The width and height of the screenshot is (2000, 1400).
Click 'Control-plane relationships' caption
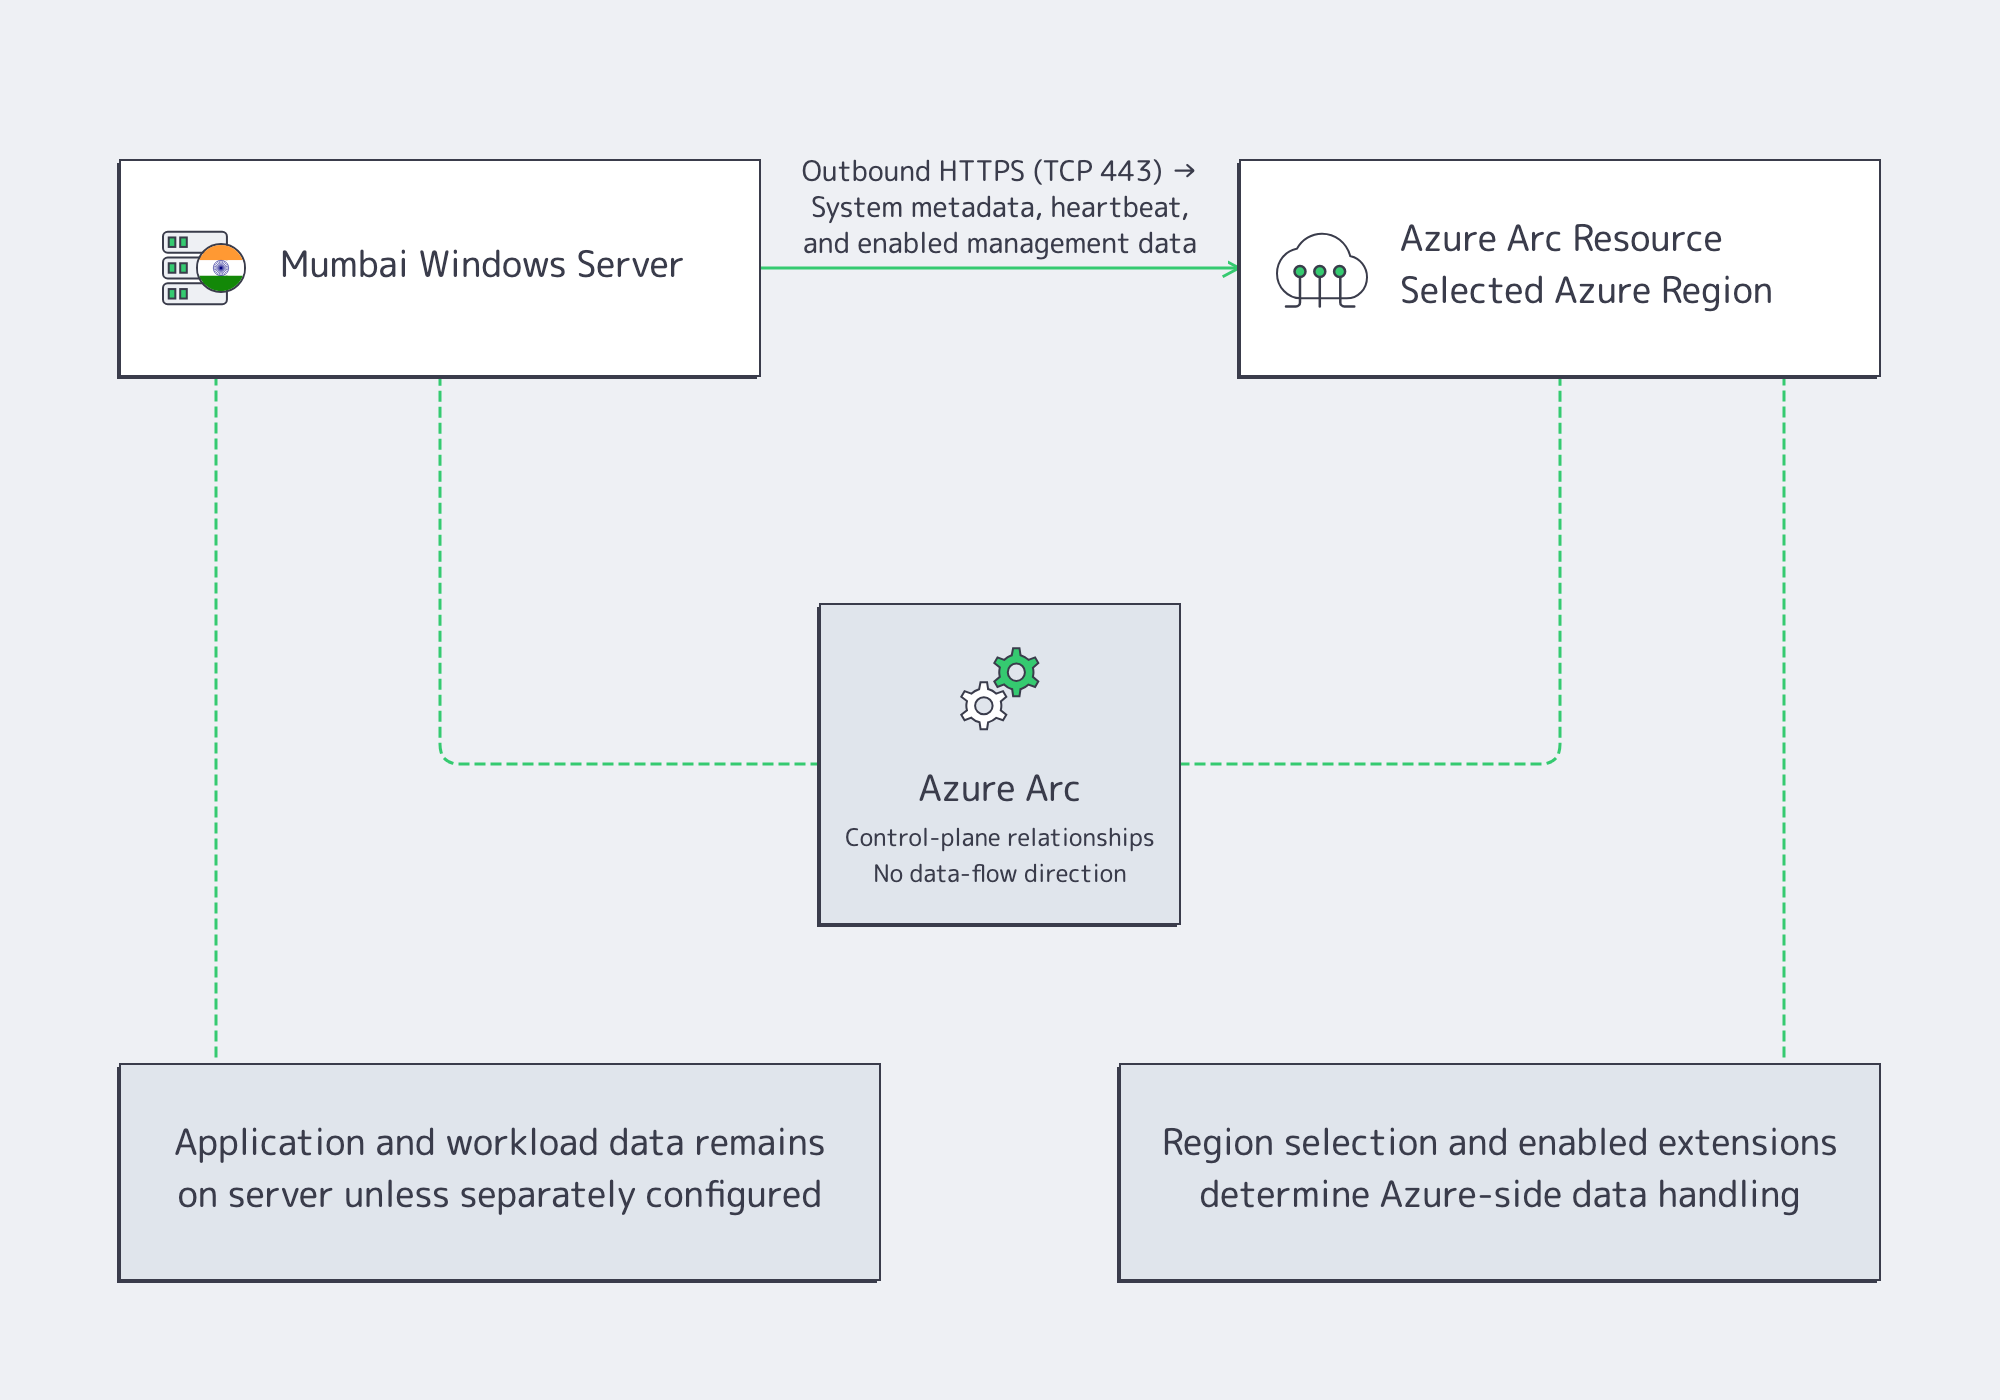pyautogui.click(x=999, y=838)
